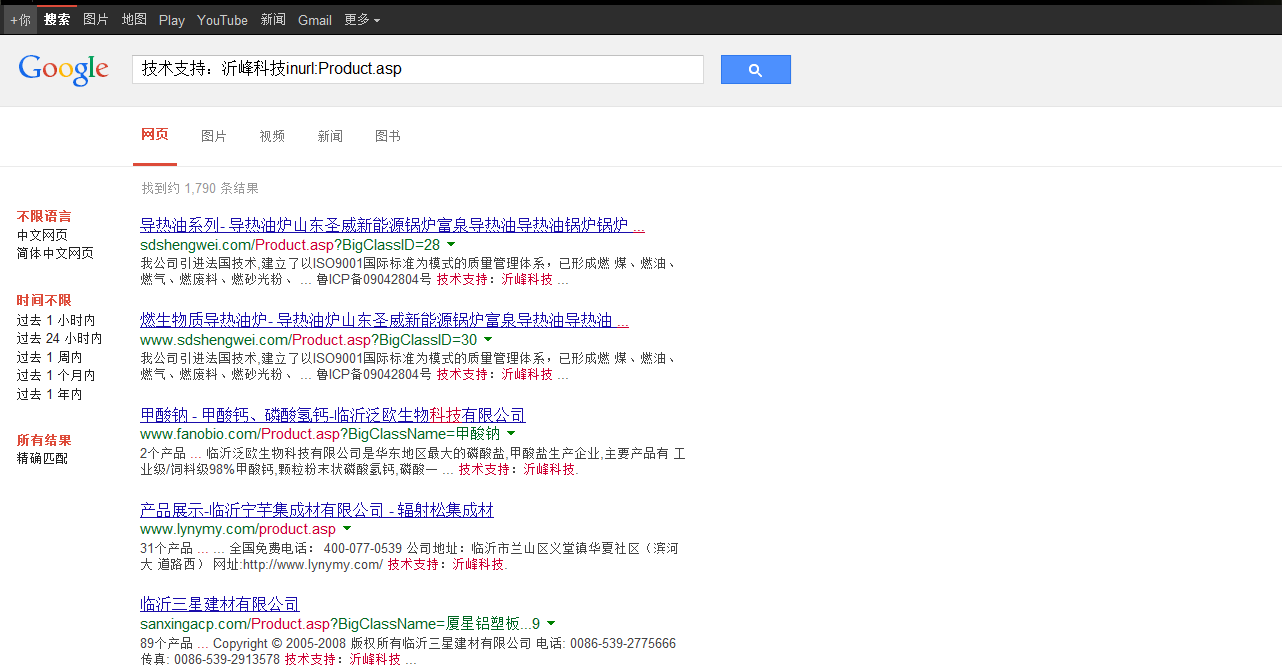The width and height of the screenshot is (1282, 670).
Task: Select the 网页 results tab
Action: click(155, 136)
